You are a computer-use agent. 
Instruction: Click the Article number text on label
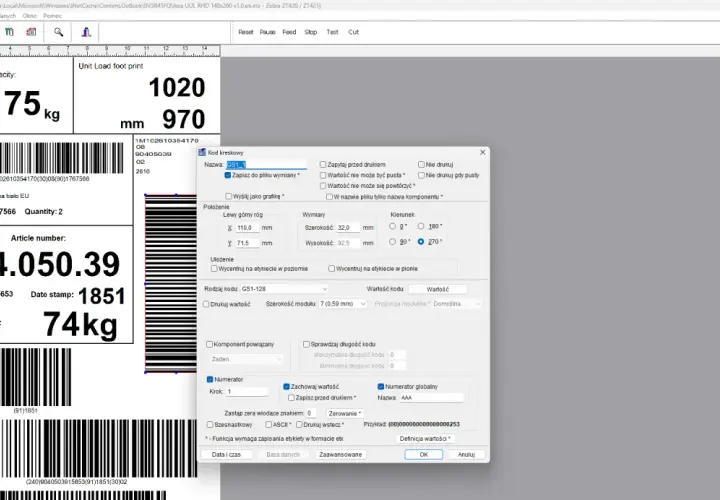38,238
